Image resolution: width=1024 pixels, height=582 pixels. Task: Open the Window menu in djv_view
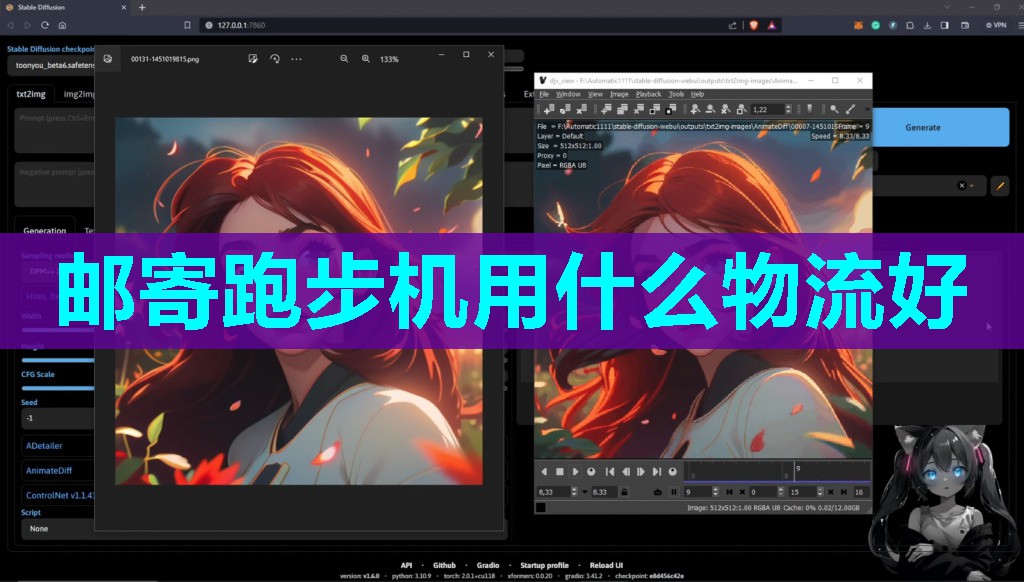pyautogui.click(x=568, y=94)
